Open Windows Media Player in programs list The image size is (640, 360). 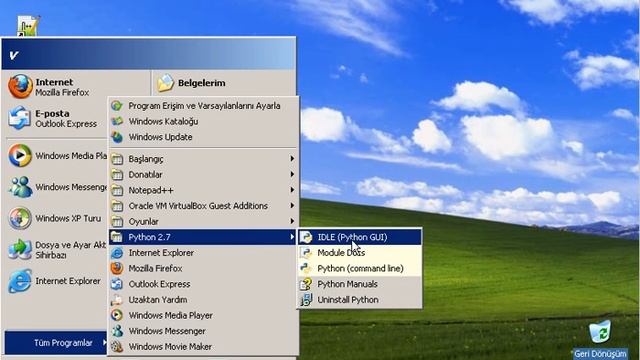[x=203, y=315]
